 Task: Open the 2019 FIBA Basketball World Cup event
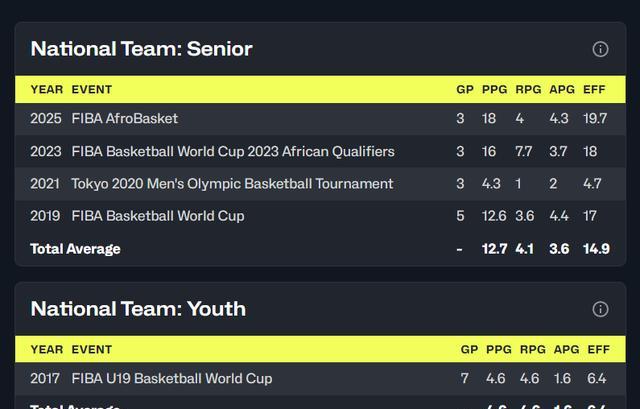pos(158,216)
